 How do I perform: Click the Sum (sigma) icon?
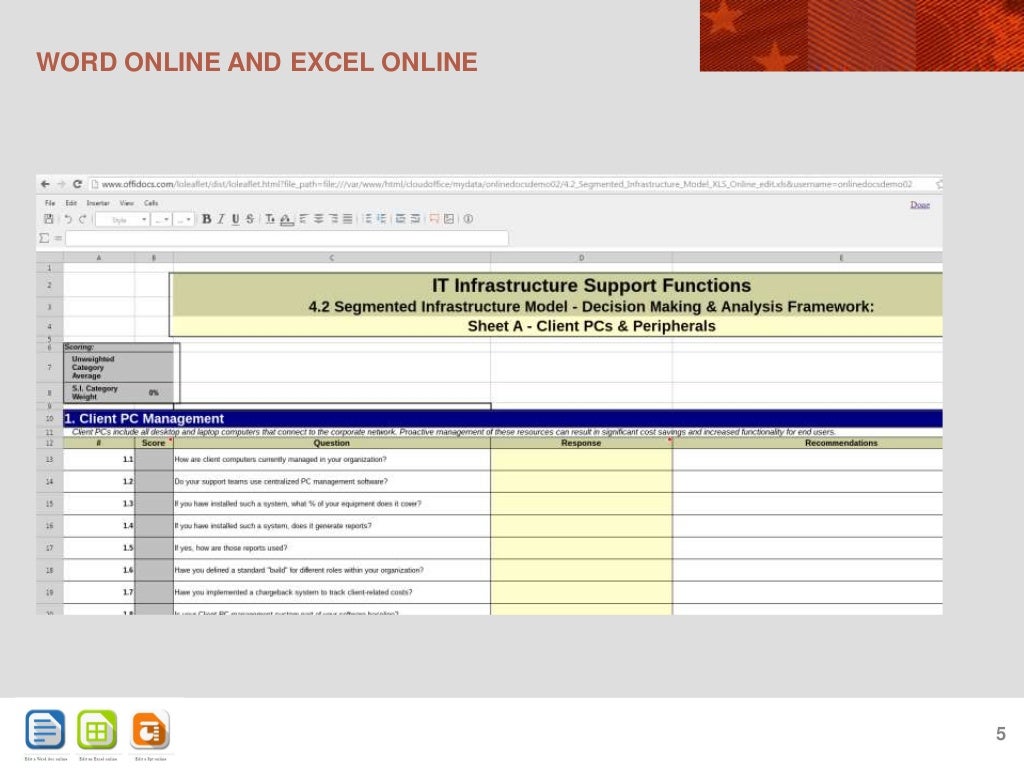44,238
